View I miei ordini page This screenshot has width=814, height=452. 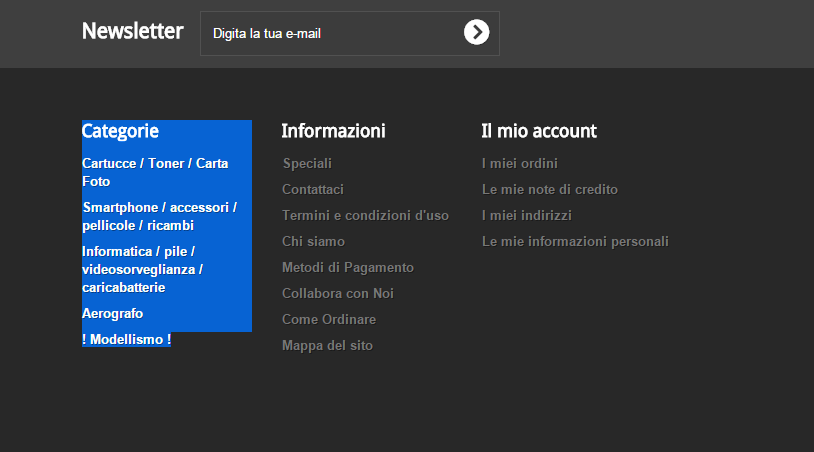pos(520,163)
